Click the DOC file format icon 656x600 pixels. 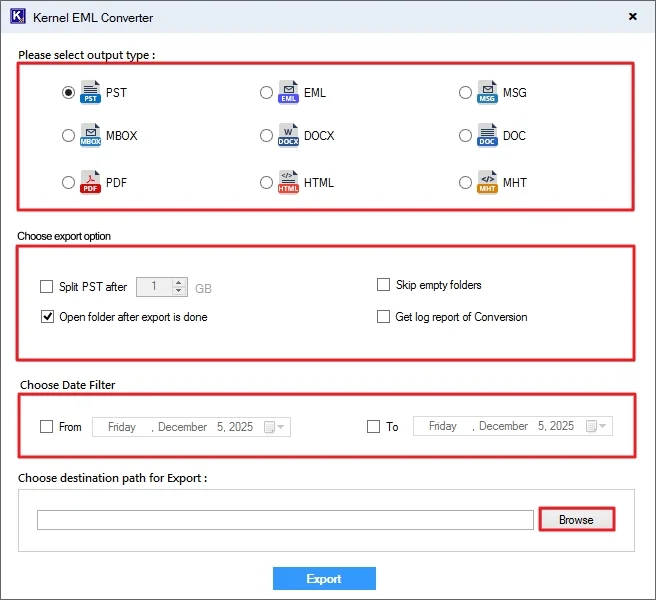(487, 135)
